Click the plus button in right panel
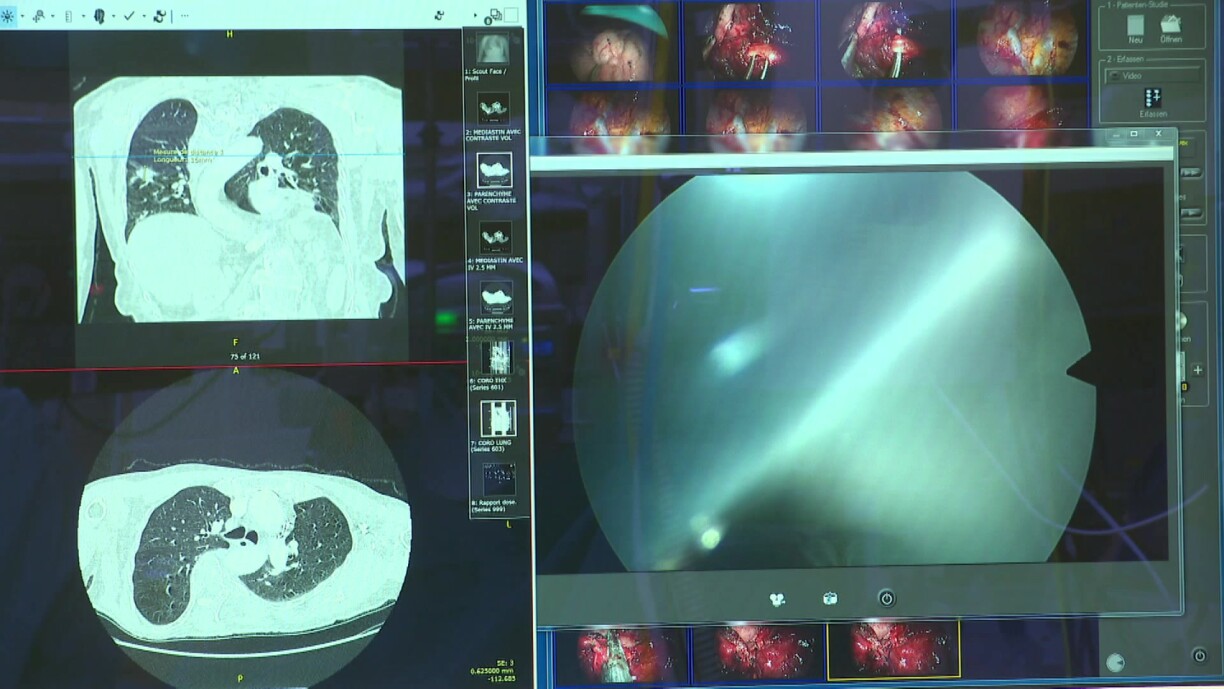The image size is (1224, 689). click(x=1198, y=370)
